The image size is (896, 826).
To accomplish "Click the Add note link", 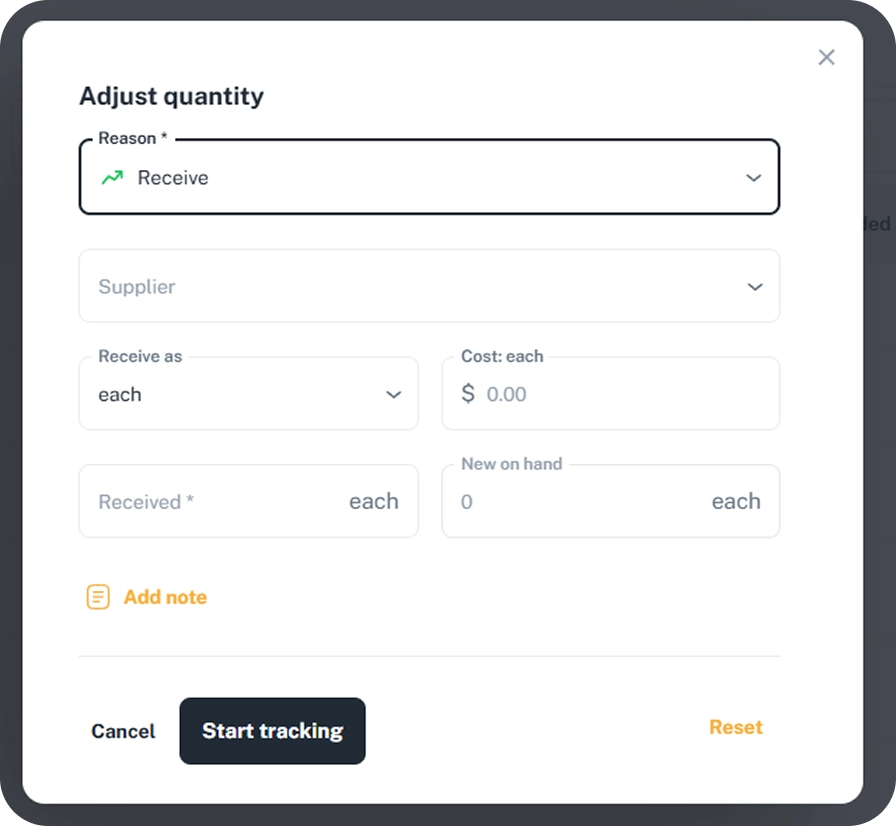I will [x=165, y=598].
